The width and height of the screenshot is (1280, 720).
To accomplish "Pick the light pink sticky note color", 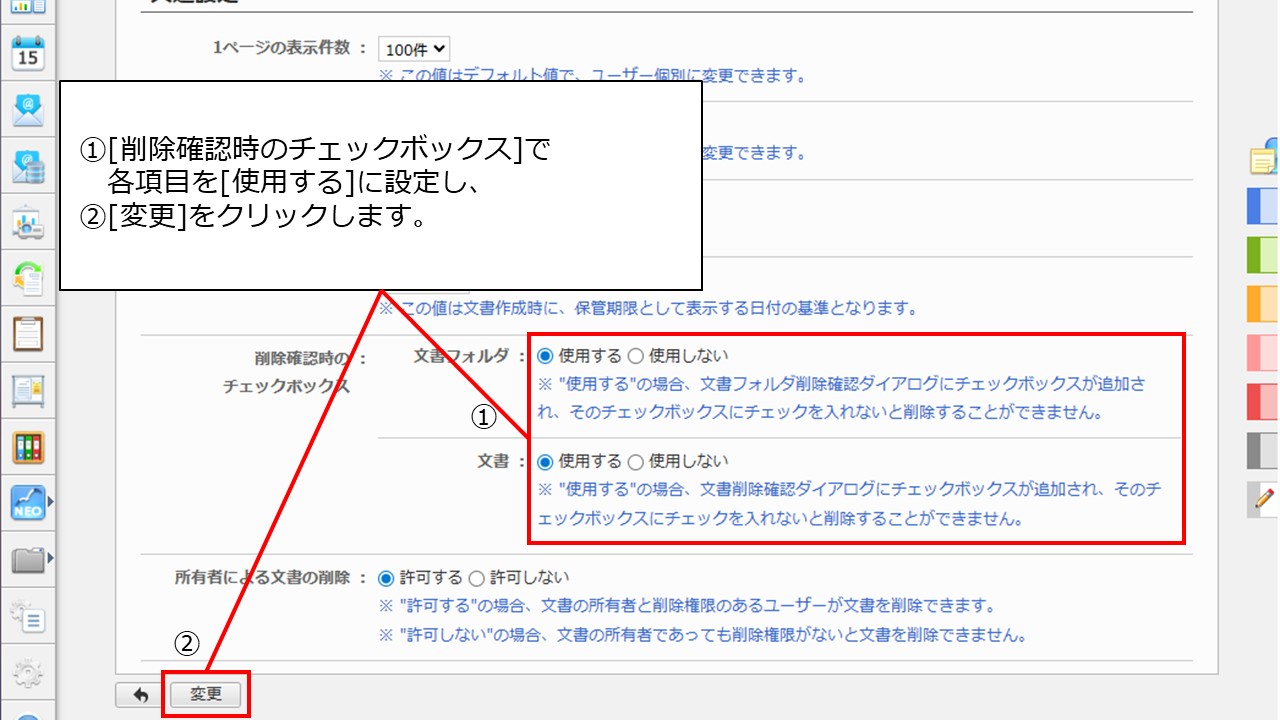I will click(1264, 353).
